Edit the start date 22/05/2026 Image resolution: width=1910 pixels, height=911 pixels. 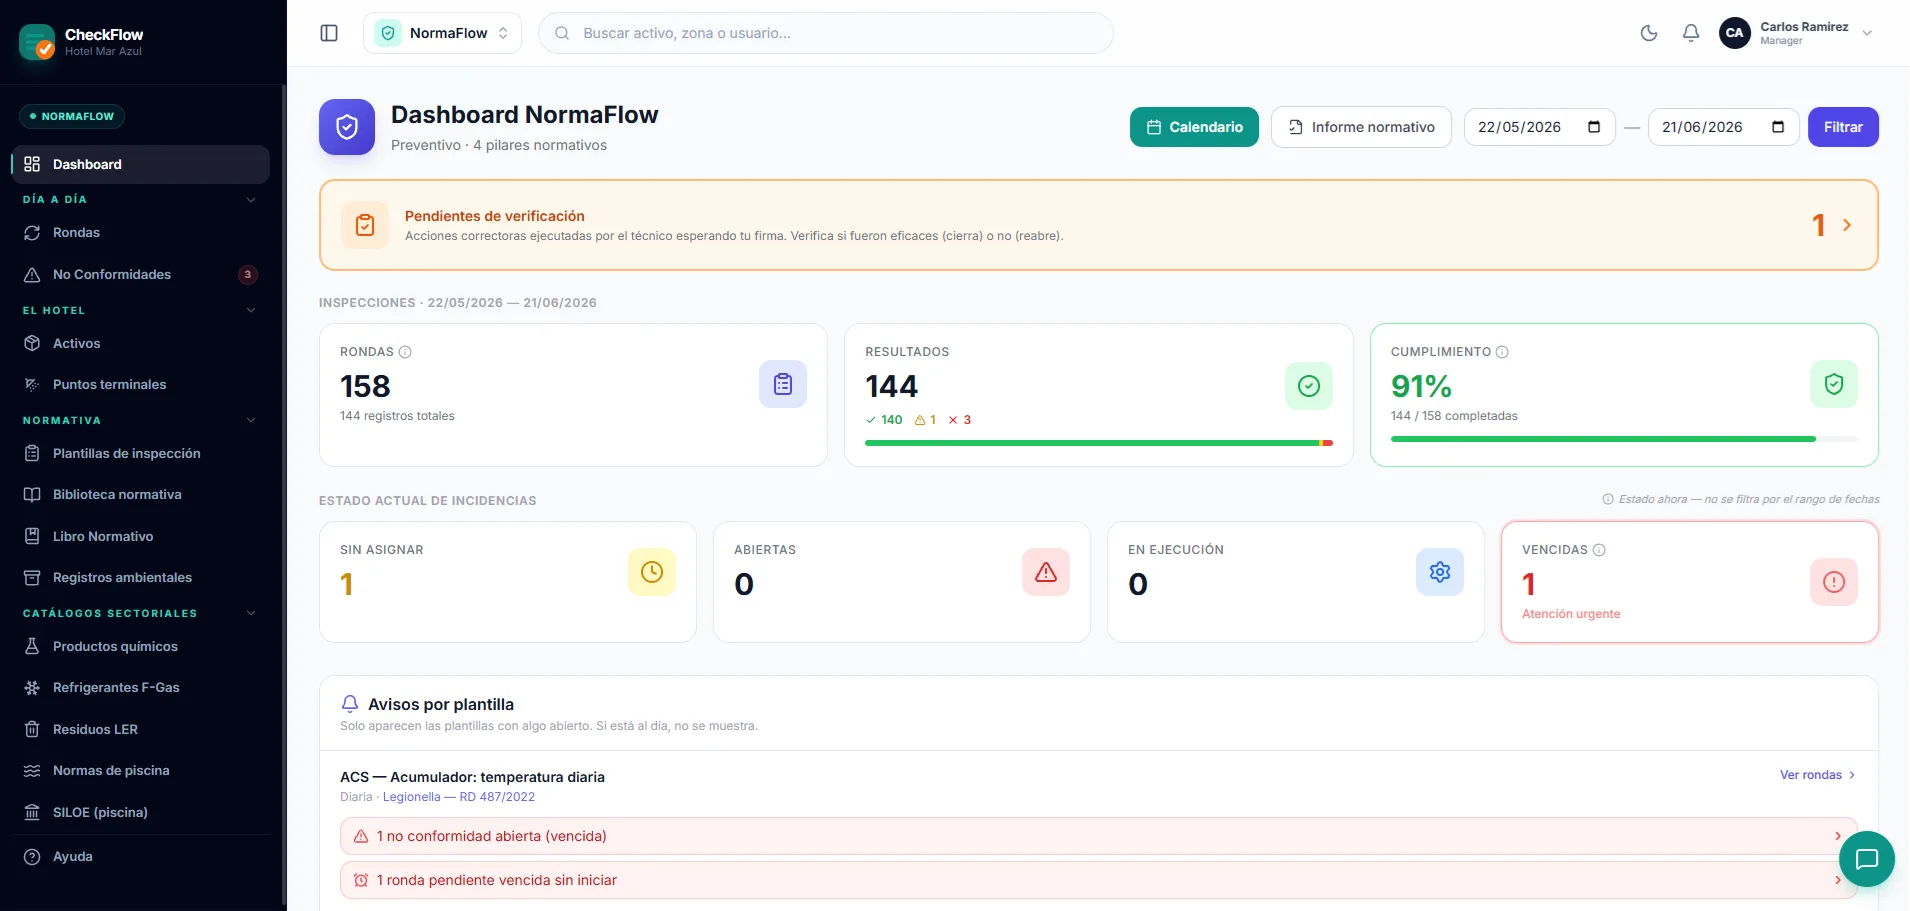(x=1519, y=127)
